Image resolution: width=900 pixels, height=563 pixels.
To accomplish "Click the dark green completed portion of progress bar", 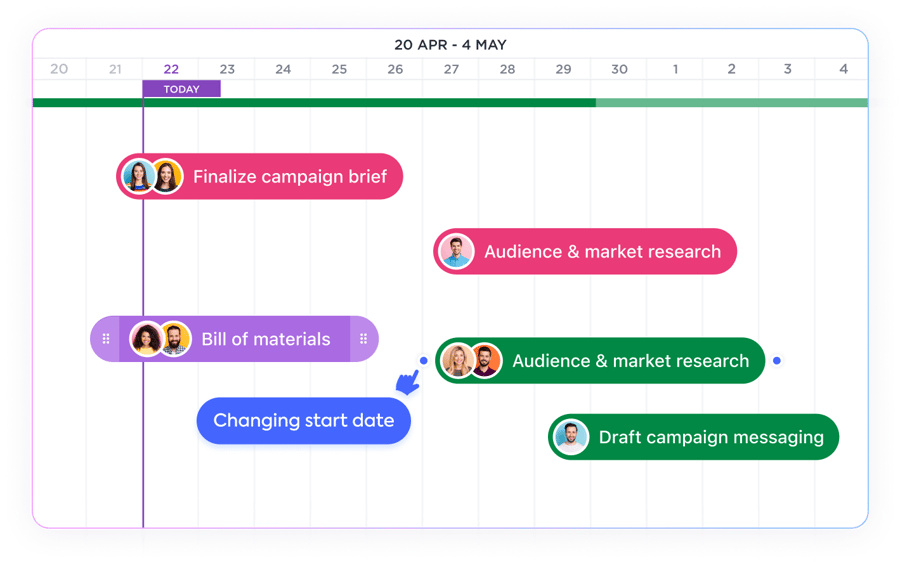I will click(x=314, y=103).
